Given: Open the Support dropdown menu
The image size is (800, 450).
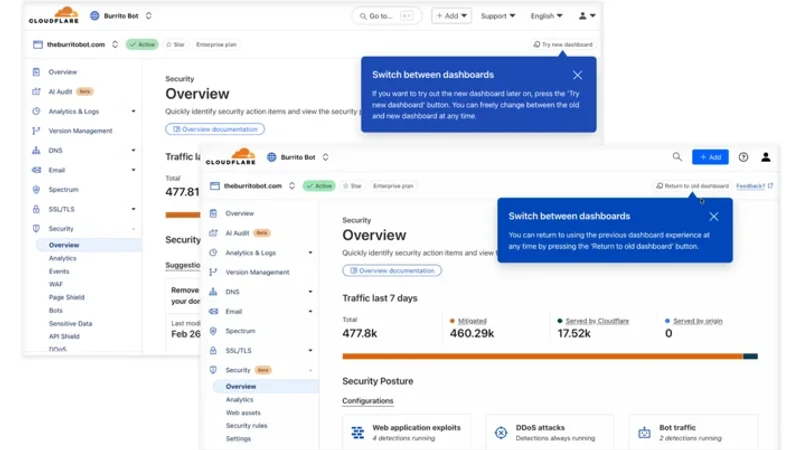Looking at the screenshot, I should tap(498, 16).
